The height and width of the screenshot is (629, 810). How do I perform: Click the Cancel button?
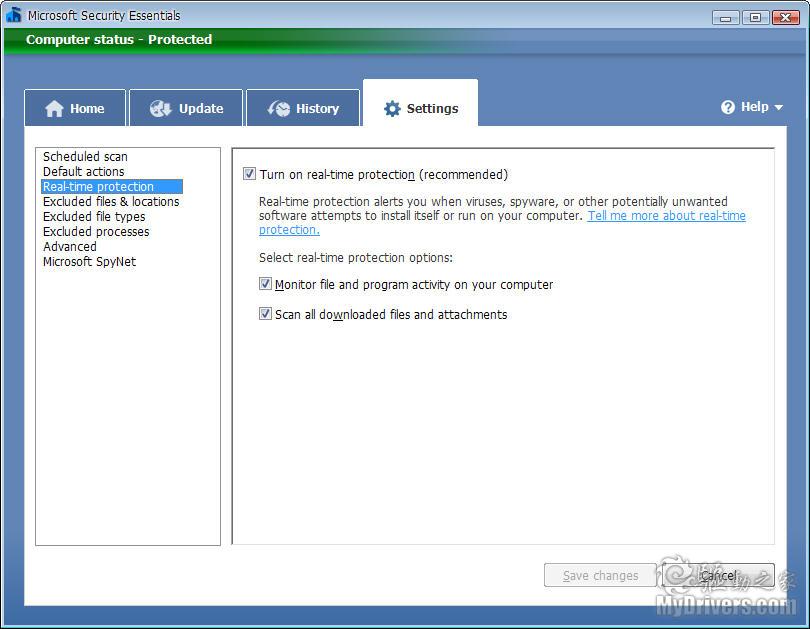click(x=719, y=575)
